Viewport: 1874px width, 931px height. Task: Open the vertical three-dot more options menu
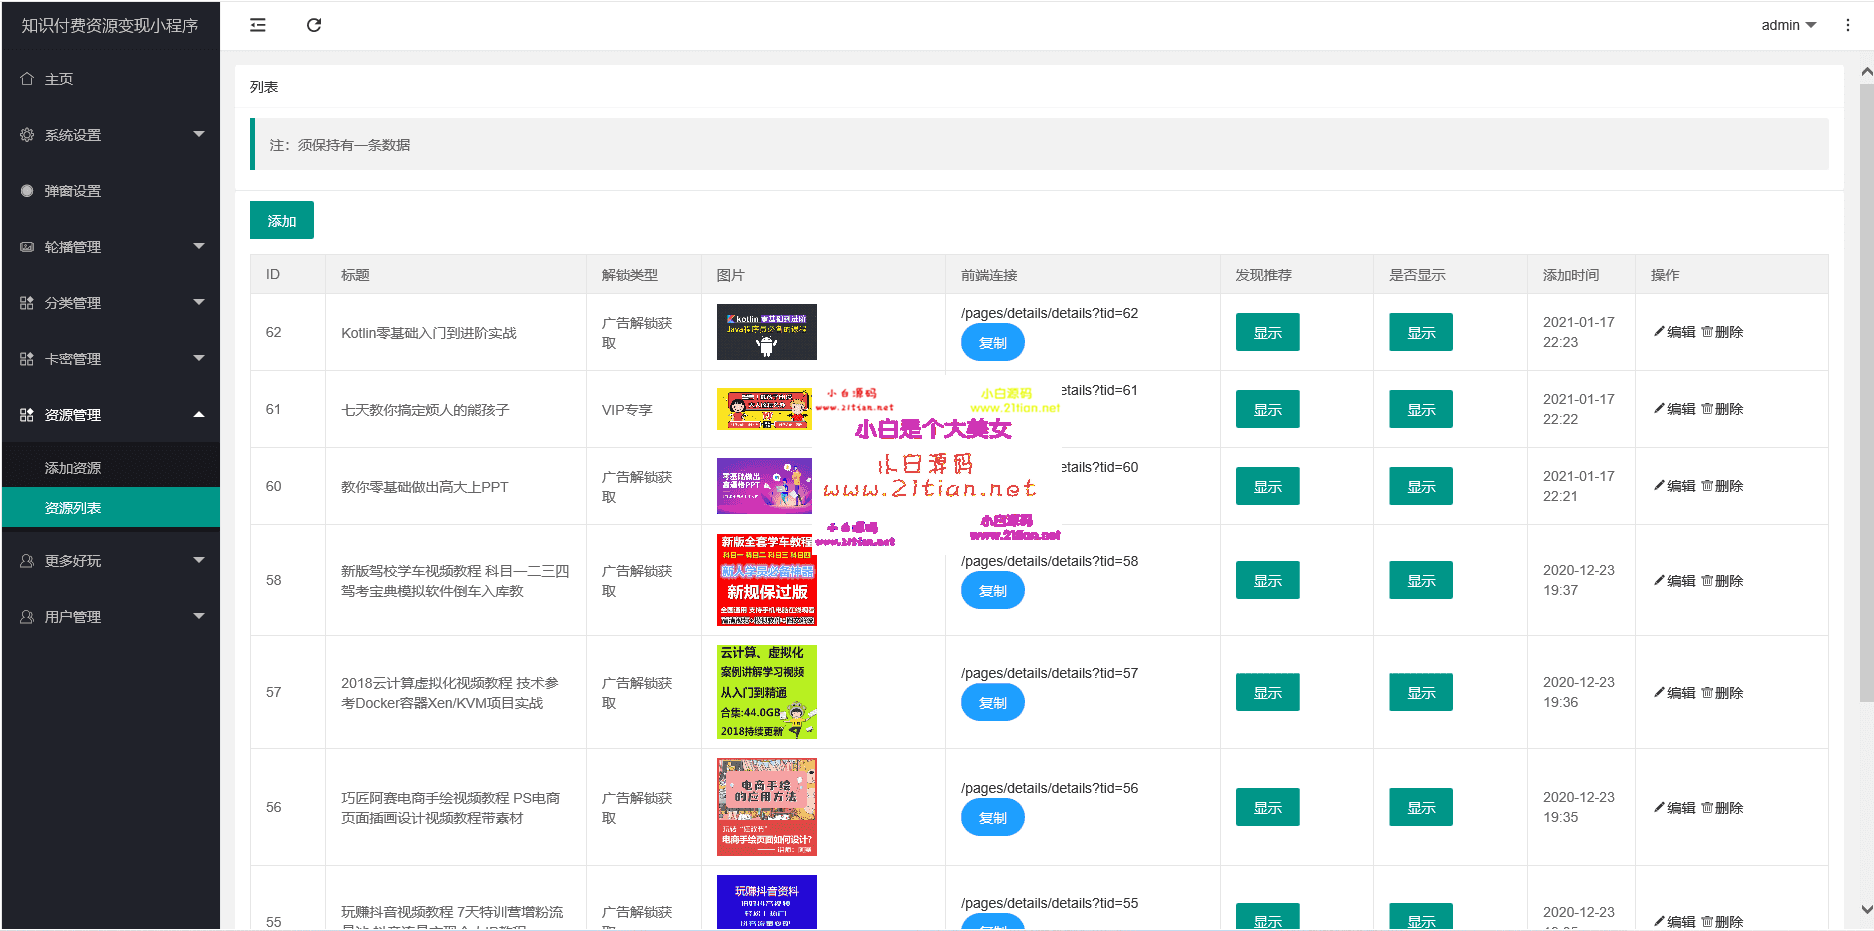1847,25
